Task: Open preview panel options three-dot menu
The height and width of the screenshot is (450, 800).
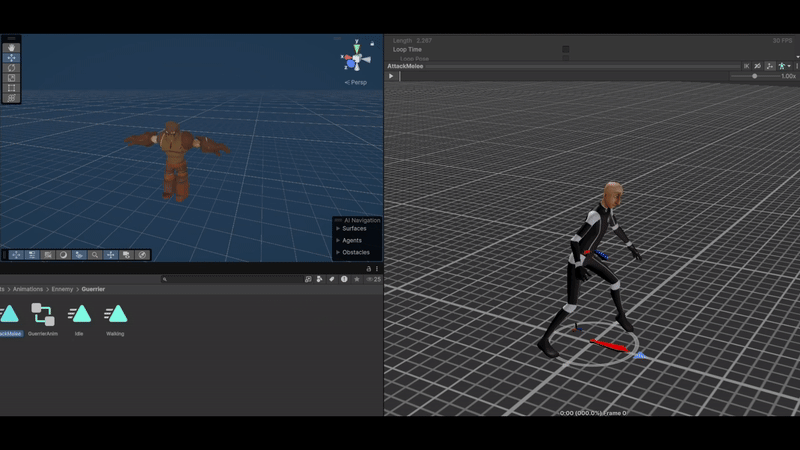Action: point(796,66)
